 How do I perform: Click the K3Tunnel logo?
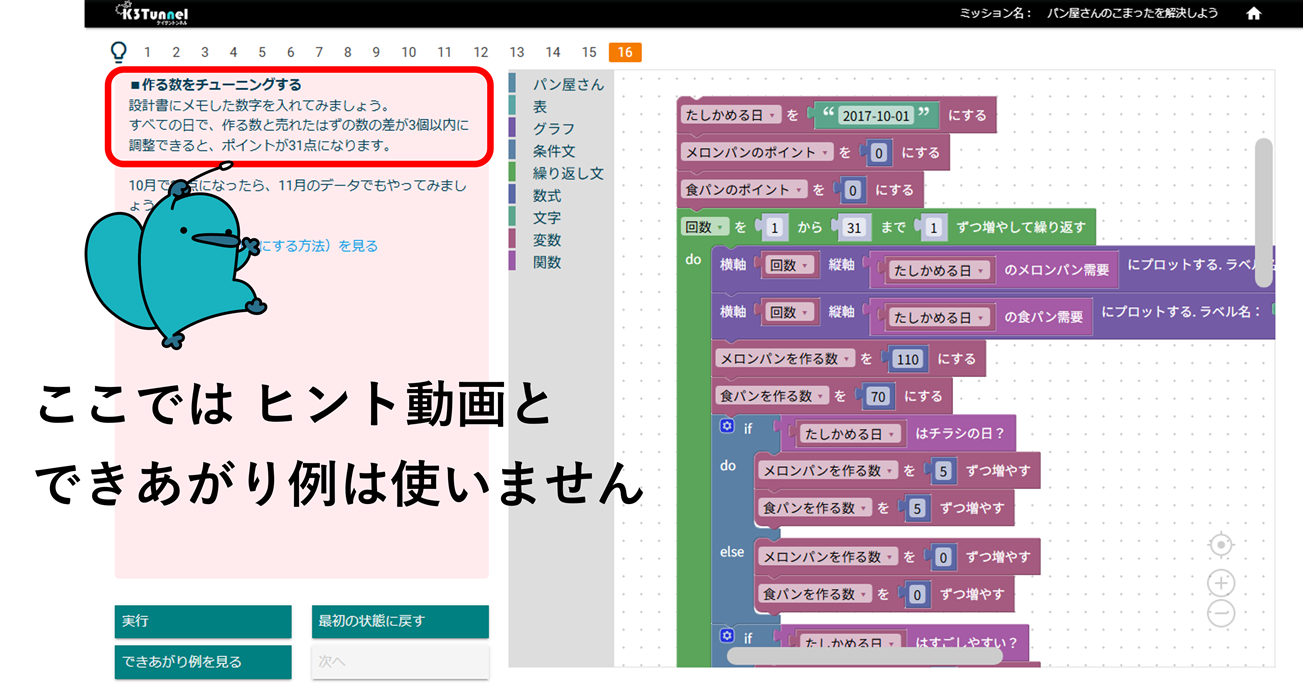[152, 14]
